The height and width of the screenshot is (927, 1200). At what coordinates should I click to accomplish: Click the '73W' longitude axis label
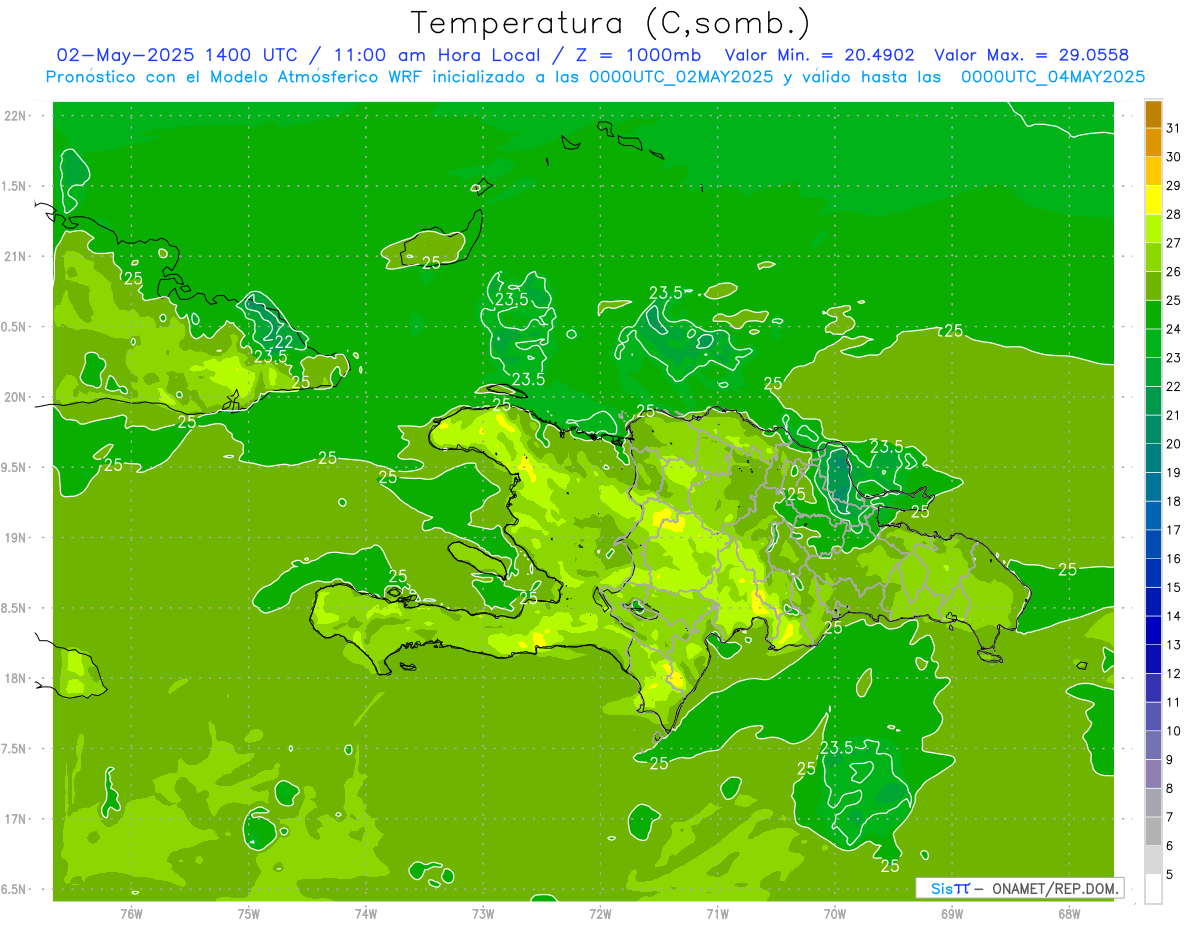point(483,914)
